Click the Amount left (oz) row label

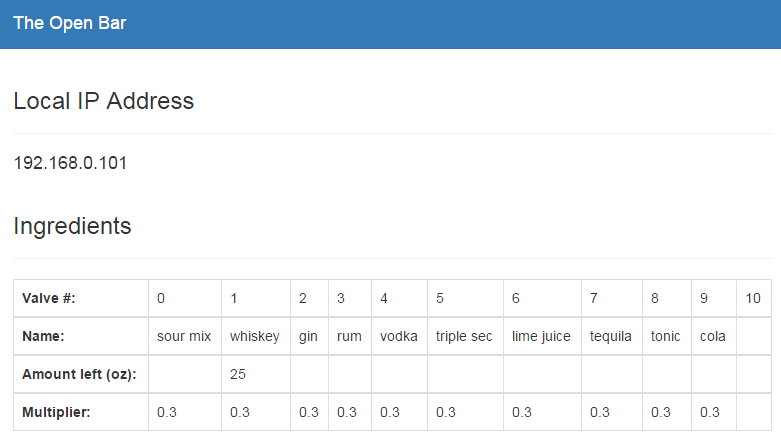click(x=81, y=374)
